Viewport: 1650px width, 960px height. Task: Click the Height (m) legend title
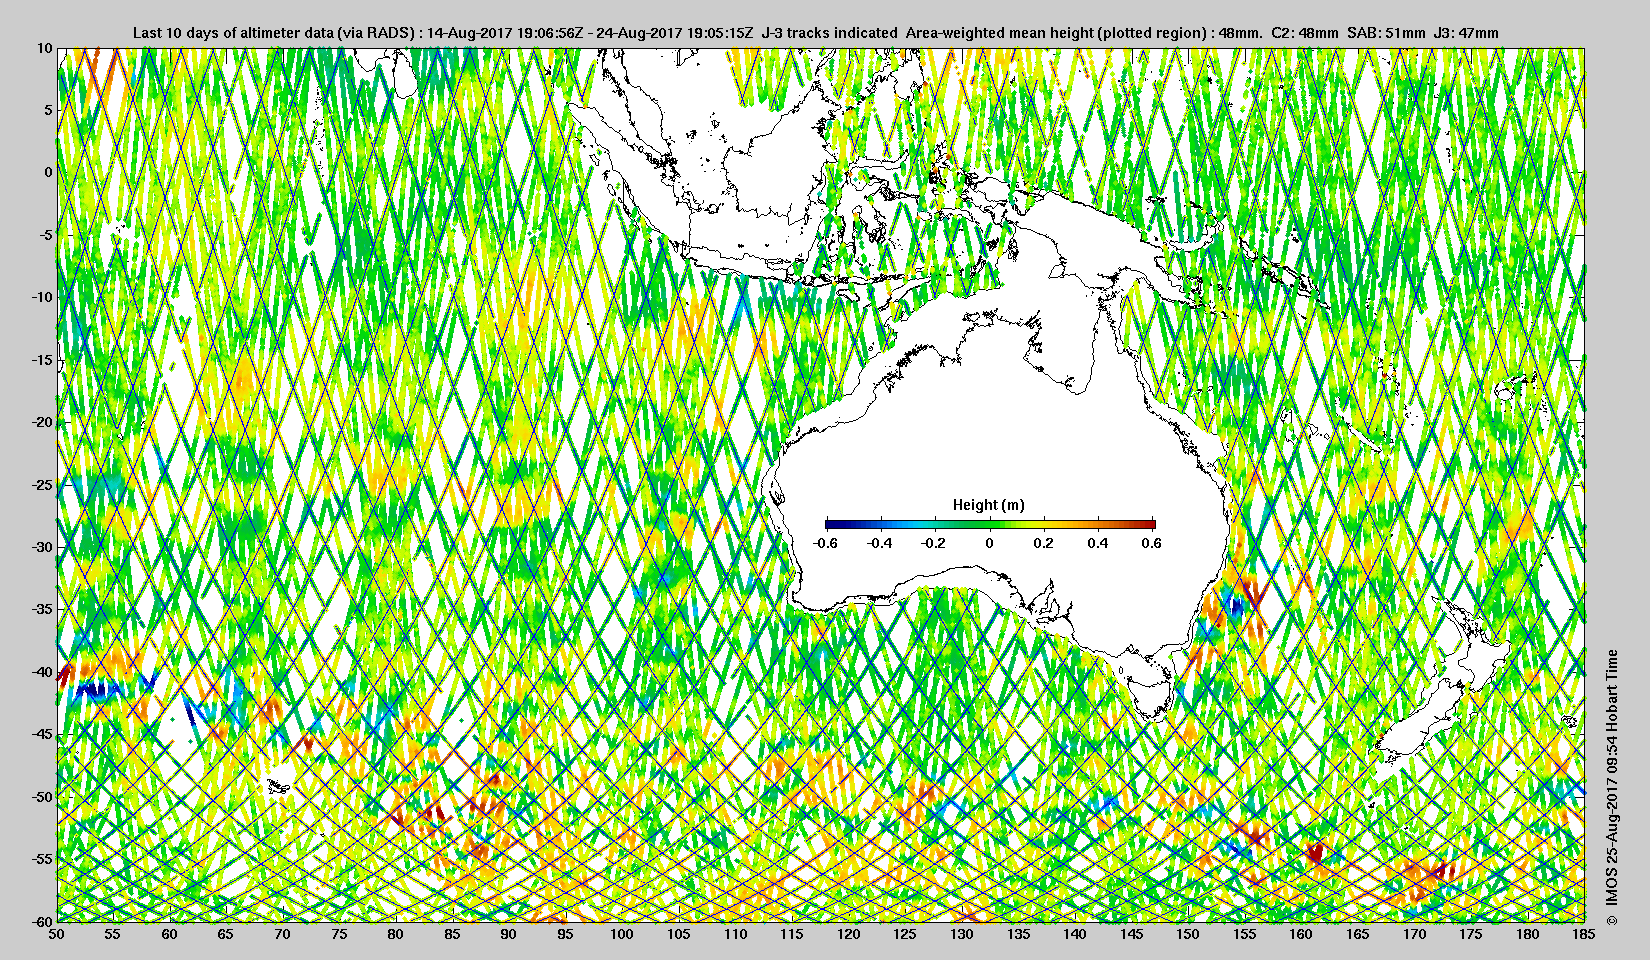(x=988, y=505)
